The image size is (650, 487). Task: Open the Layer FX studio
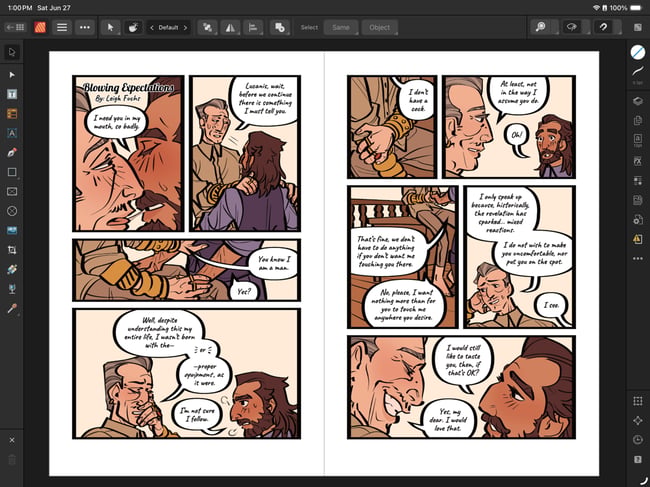(638, 161)
